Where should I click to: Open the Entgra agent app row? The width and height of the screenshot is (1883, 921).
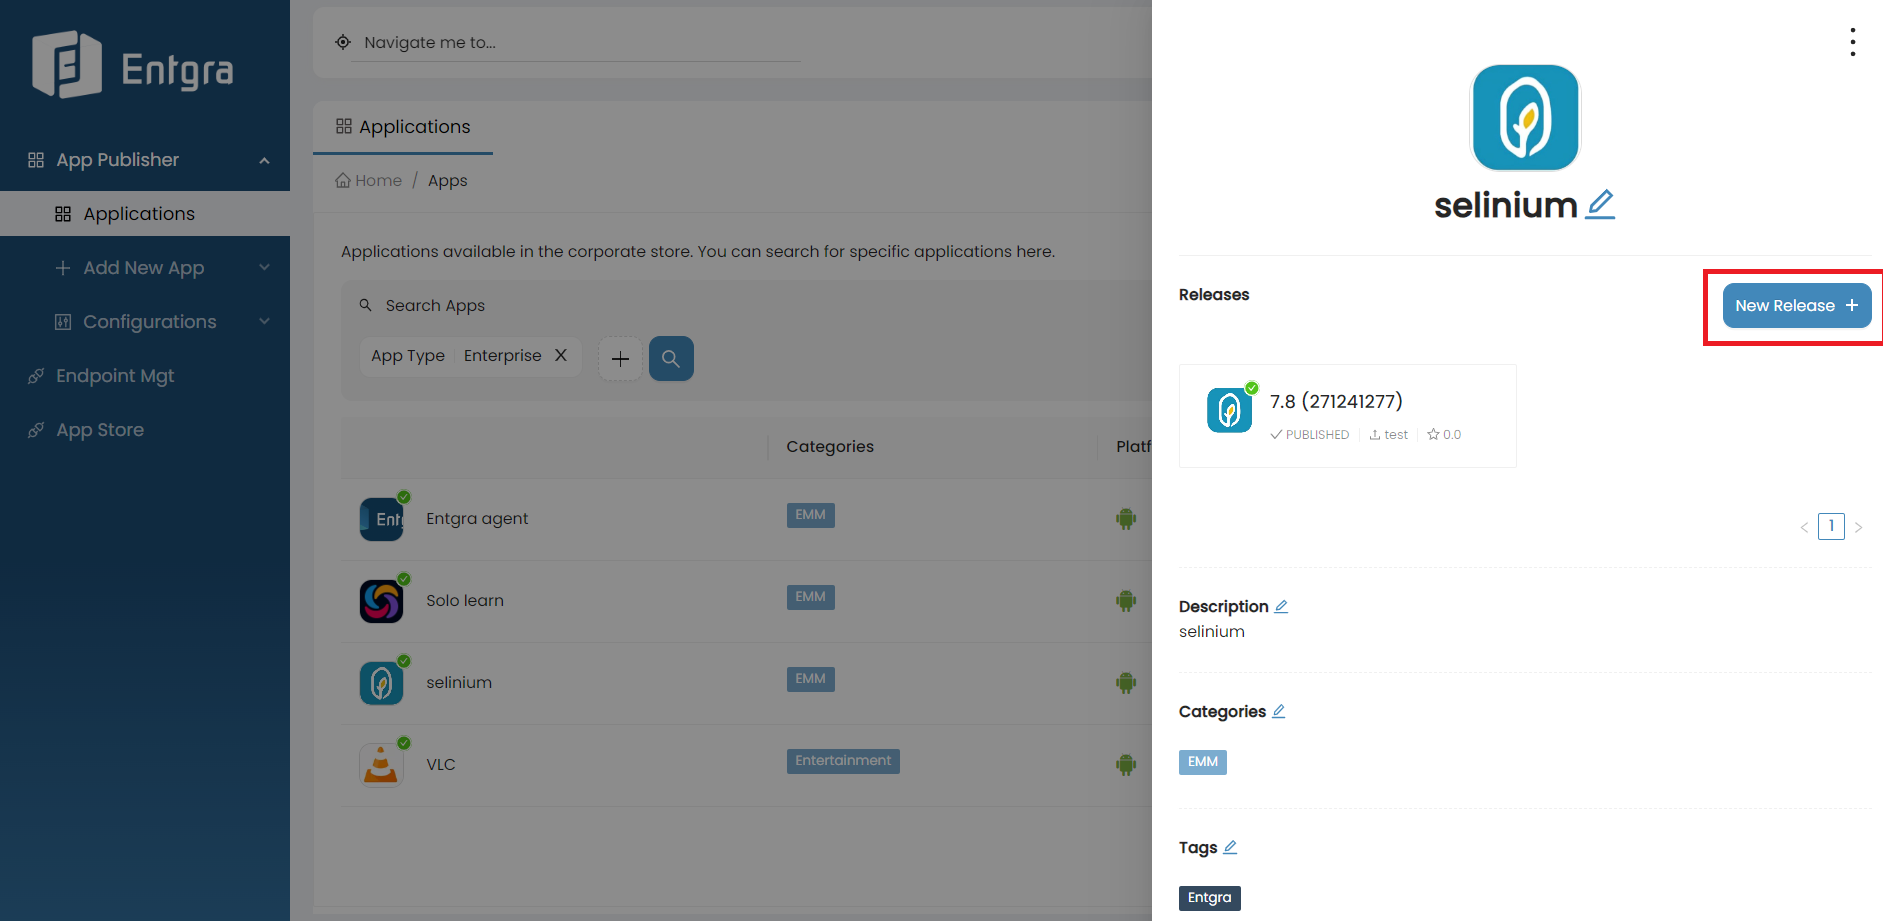[745, 519]
